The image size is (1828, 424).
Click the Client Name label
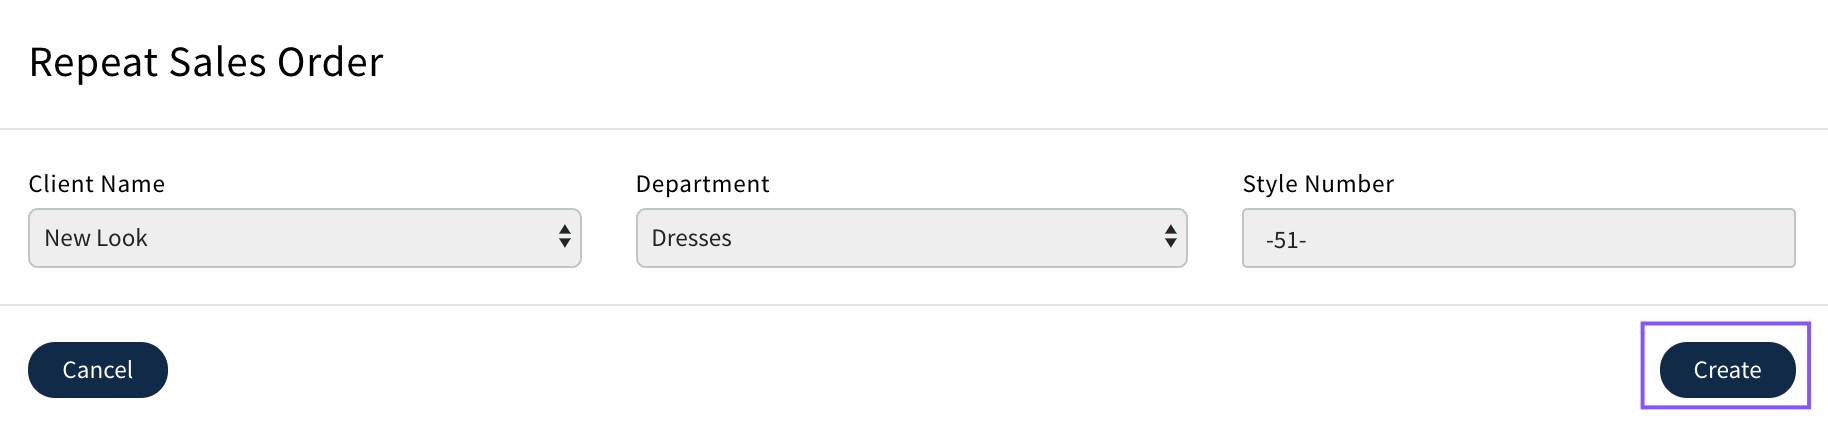pos(97,184)
